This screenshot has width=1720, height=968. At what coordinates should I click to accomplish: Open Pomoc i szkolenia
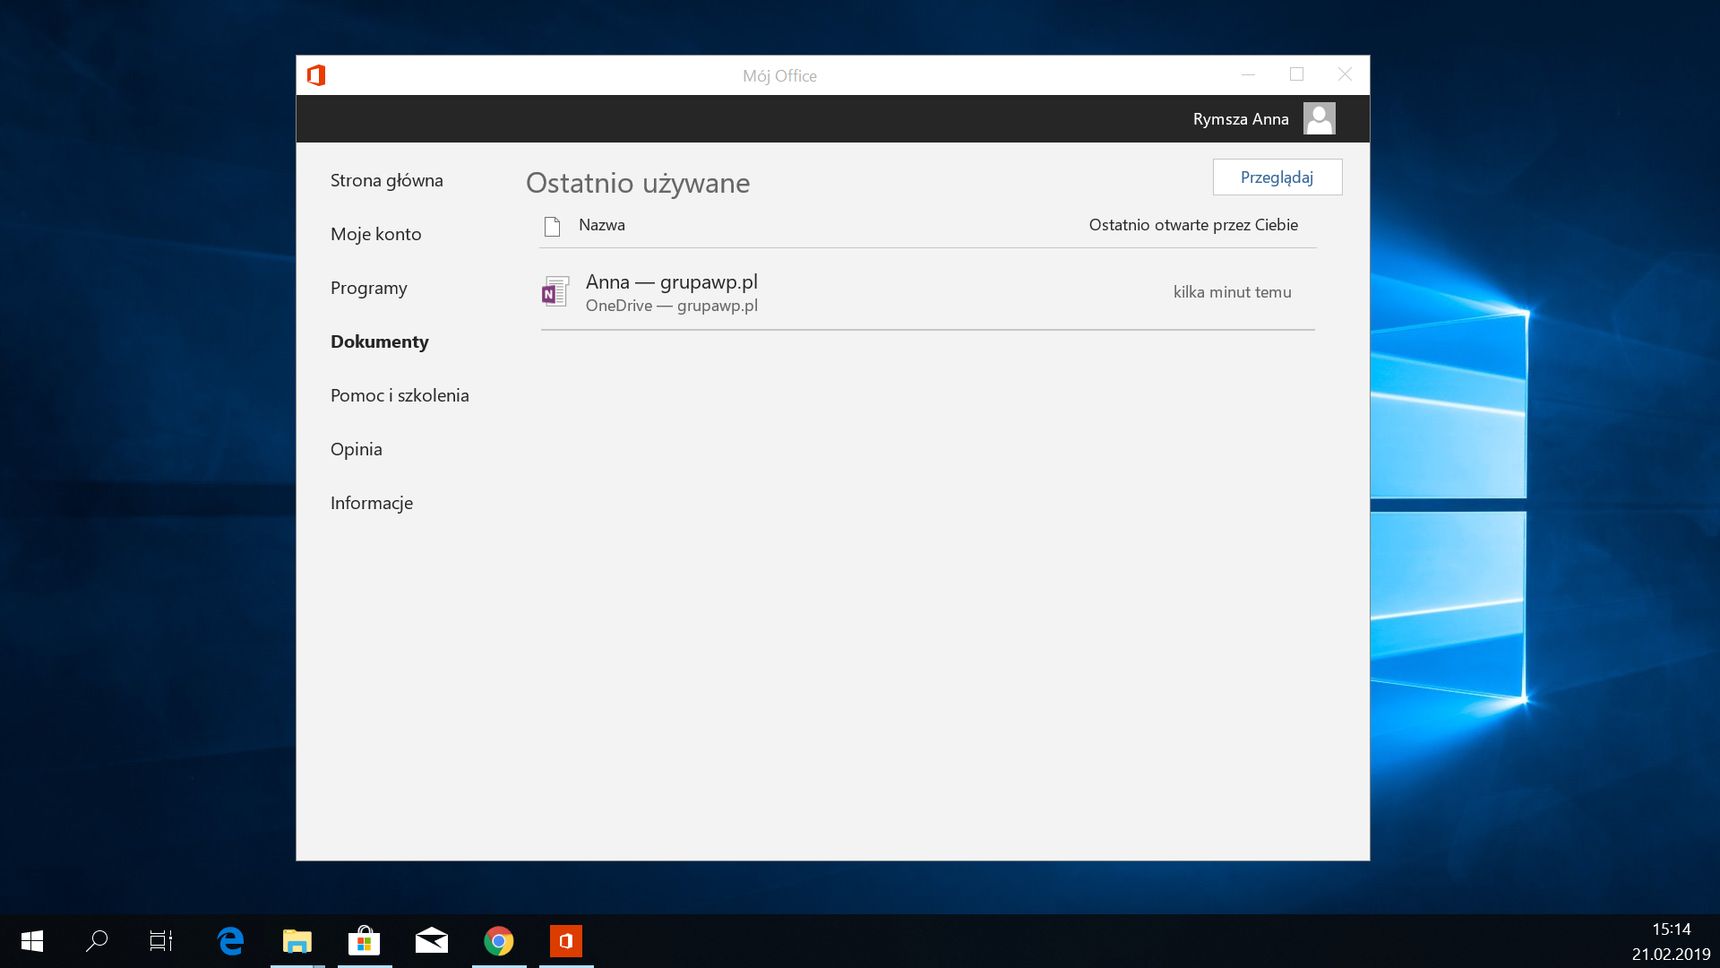tap(400, 395)
